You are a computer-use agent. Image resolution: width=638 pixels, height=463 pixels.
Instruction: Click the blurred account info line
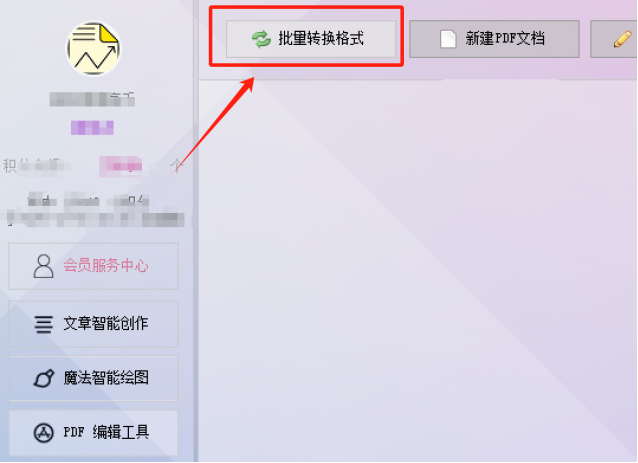(96, 219)
